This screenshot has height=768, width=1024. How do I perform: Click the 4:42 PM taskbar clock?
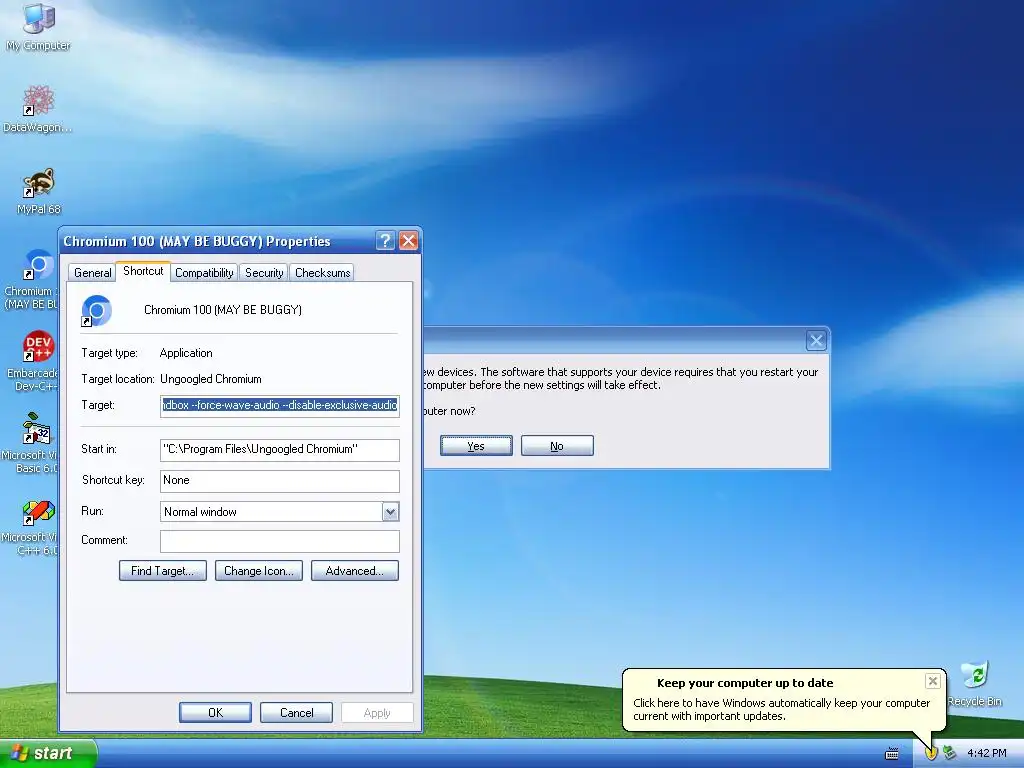986,753
